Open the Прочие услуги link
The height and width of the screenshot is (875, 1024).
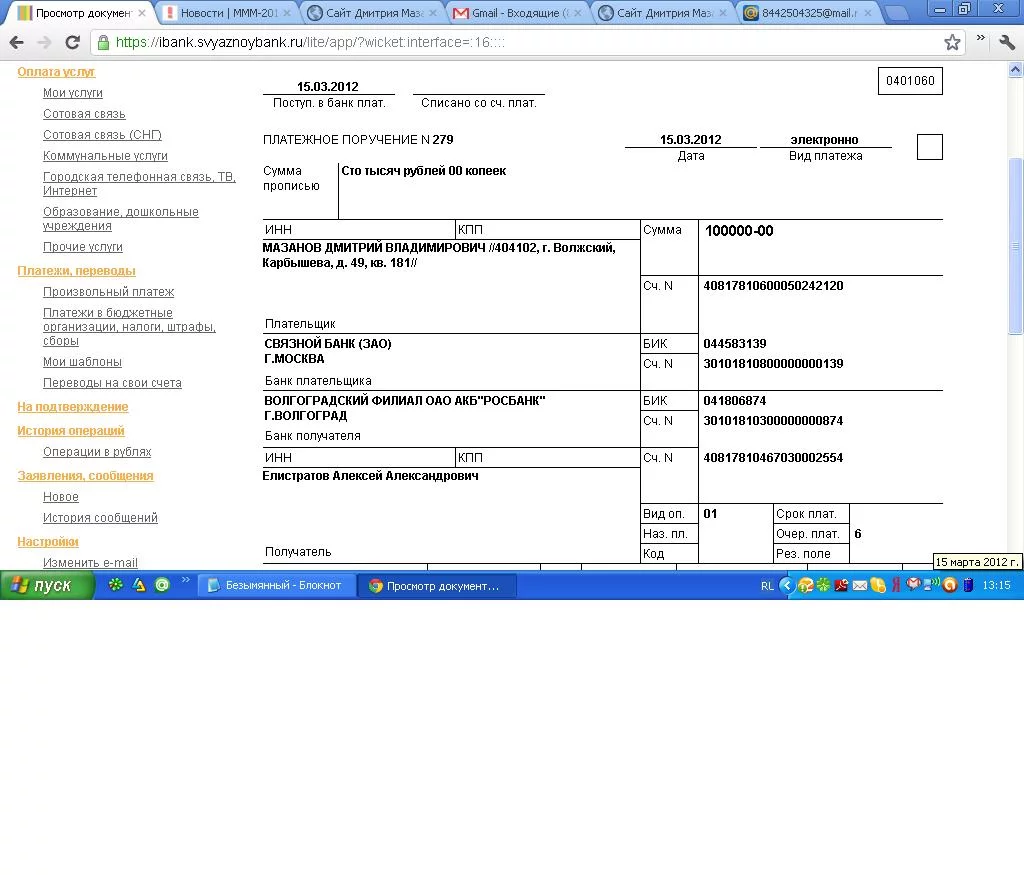click(x=83, y=247)
